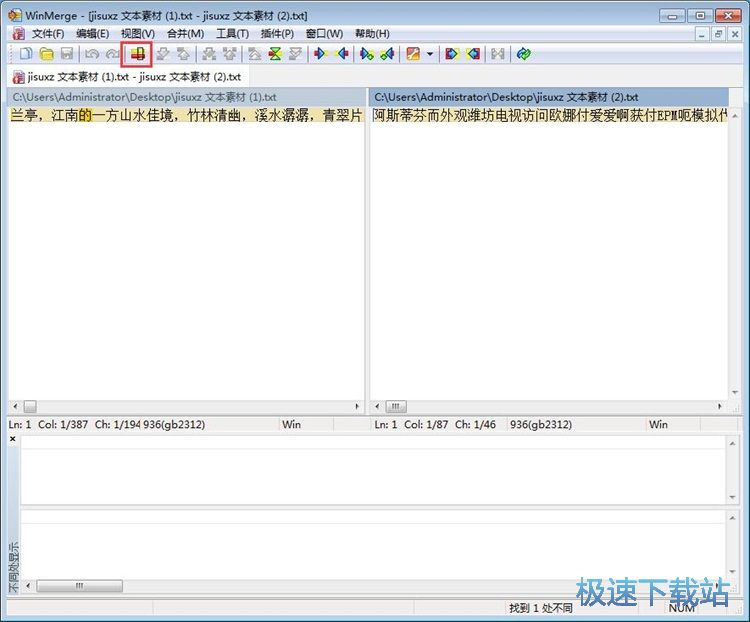Click left status encoding 936(gb2312)
The image size is (750, 622).
click(x=174, y=424)
